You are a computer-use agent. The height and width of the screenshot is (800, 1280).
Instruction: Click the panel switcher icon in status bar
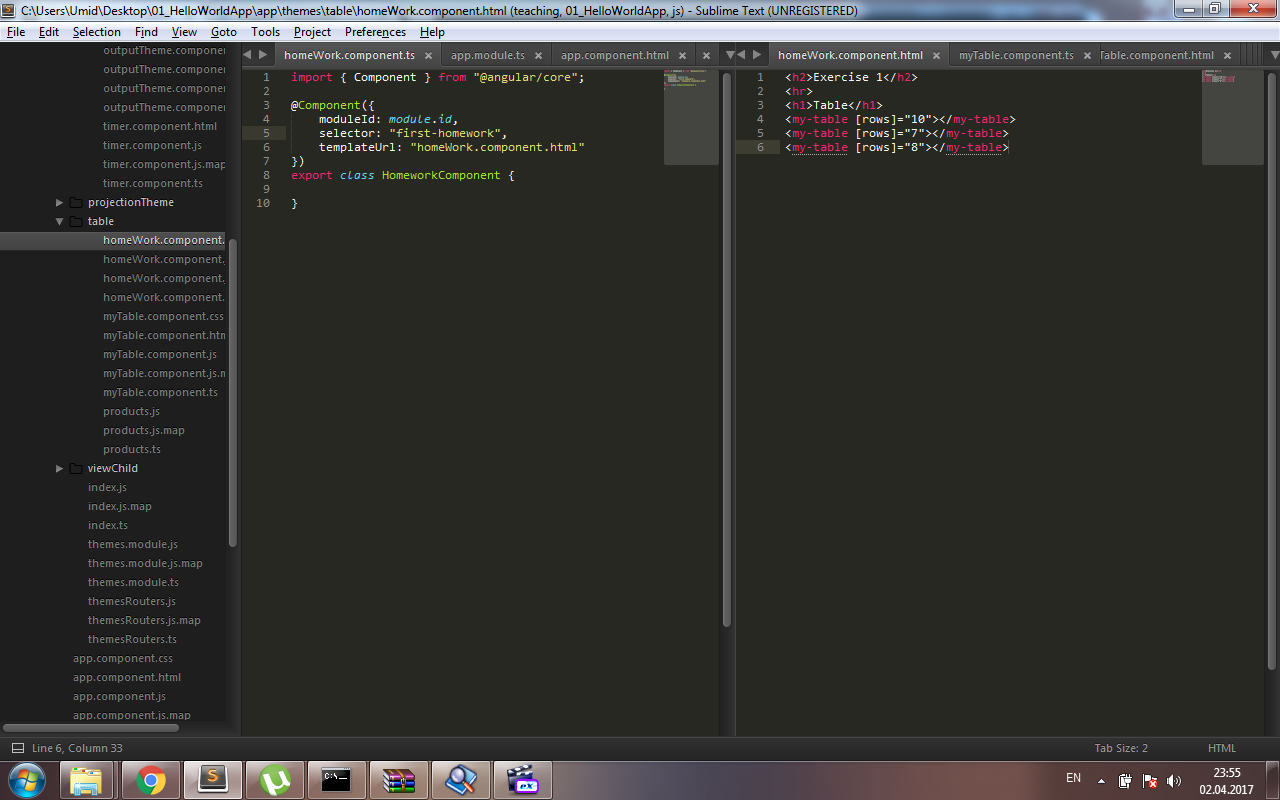[x=18, y=748]
